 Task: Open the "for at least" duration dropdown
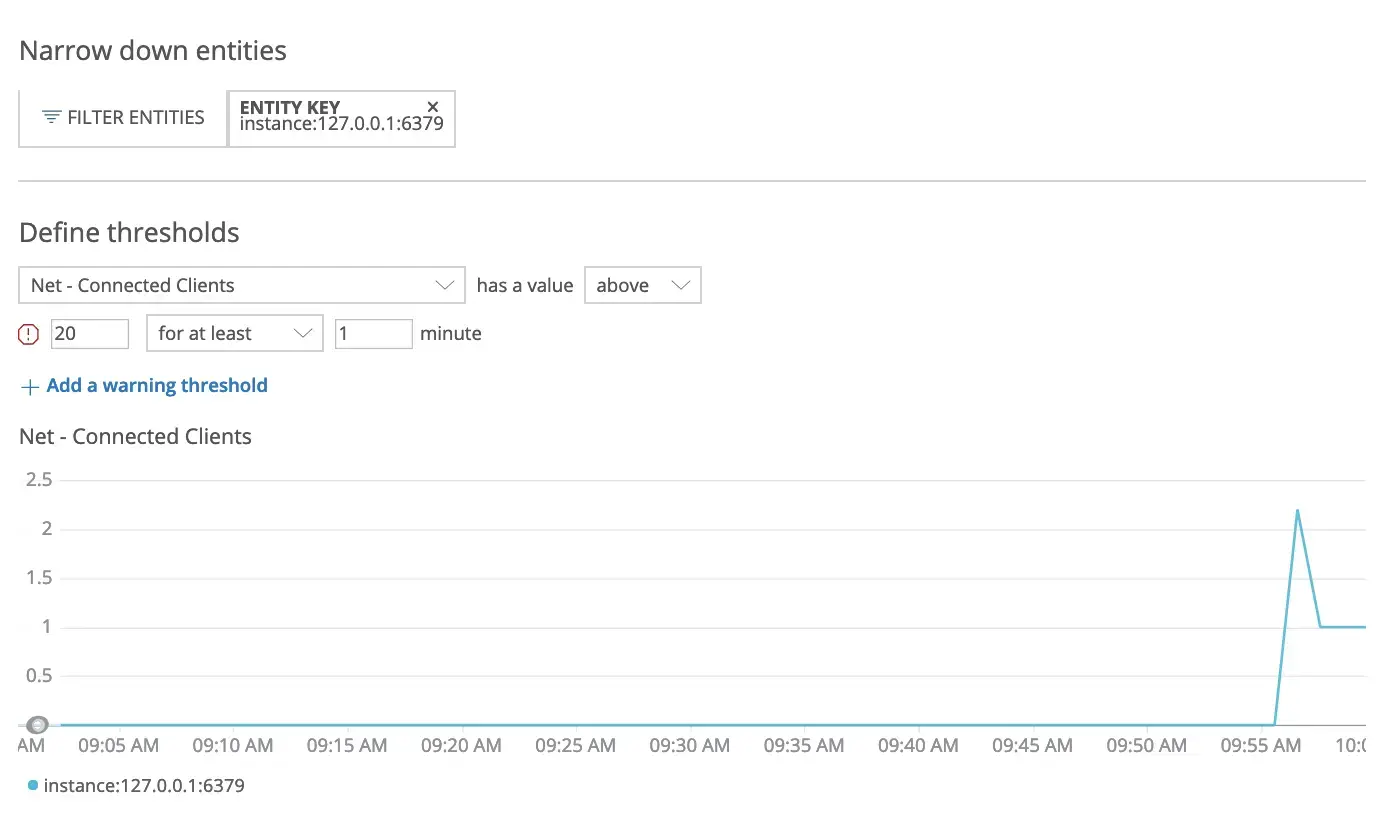234,334
